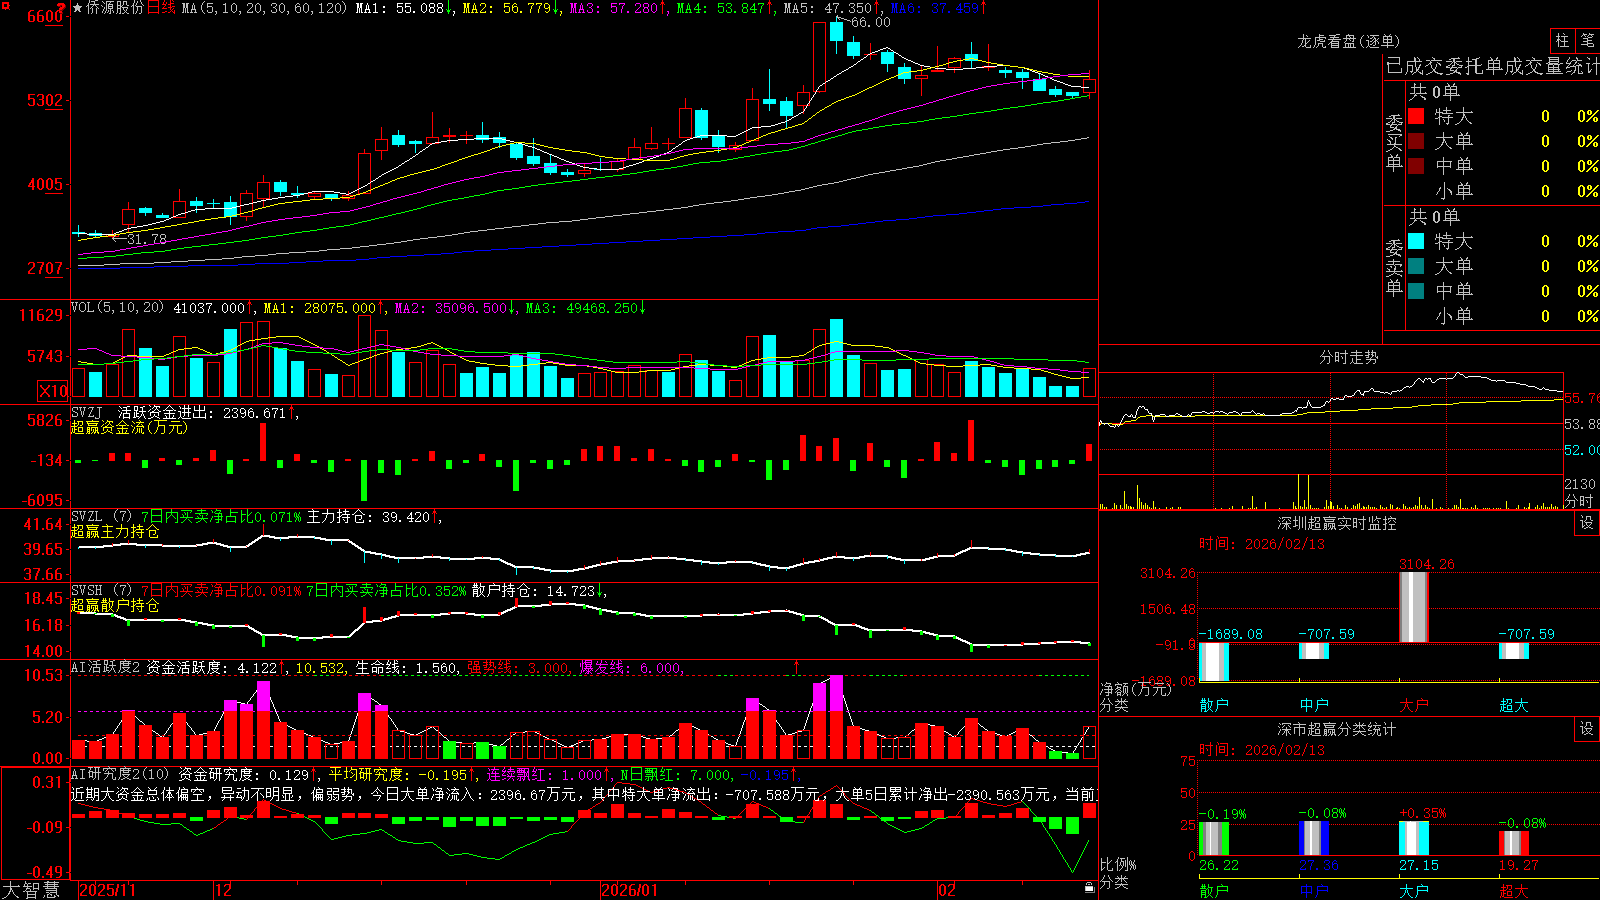Click the 超赢主力持仓 label
Viewport: 1600px width, 900px height.
[x=115, y=531]
